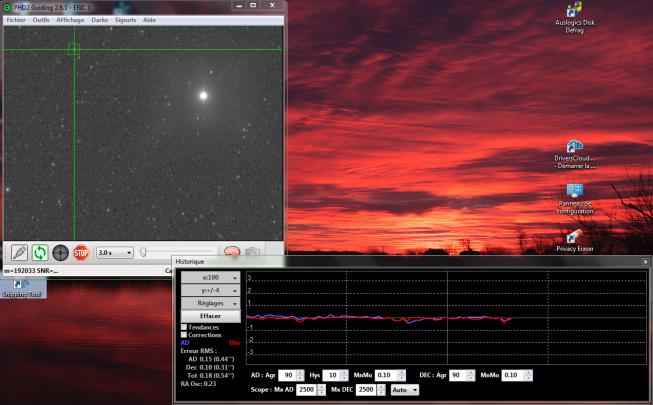Click the DEC MnMo spinner arrows
Viewport: 653px width, 405px height.
click(528, 375)
